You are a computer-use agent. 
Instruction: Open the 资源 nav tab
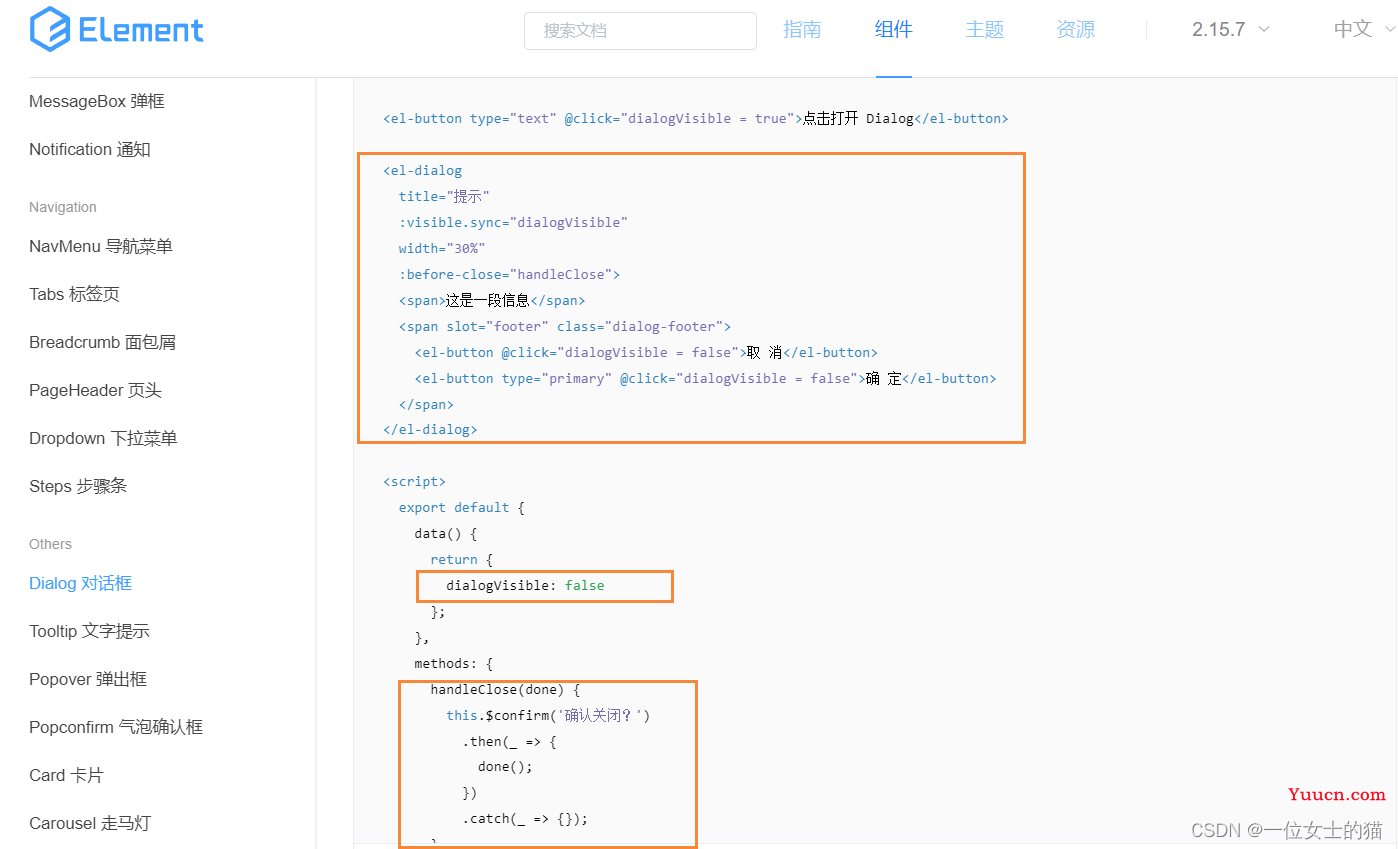point(1075,30)
